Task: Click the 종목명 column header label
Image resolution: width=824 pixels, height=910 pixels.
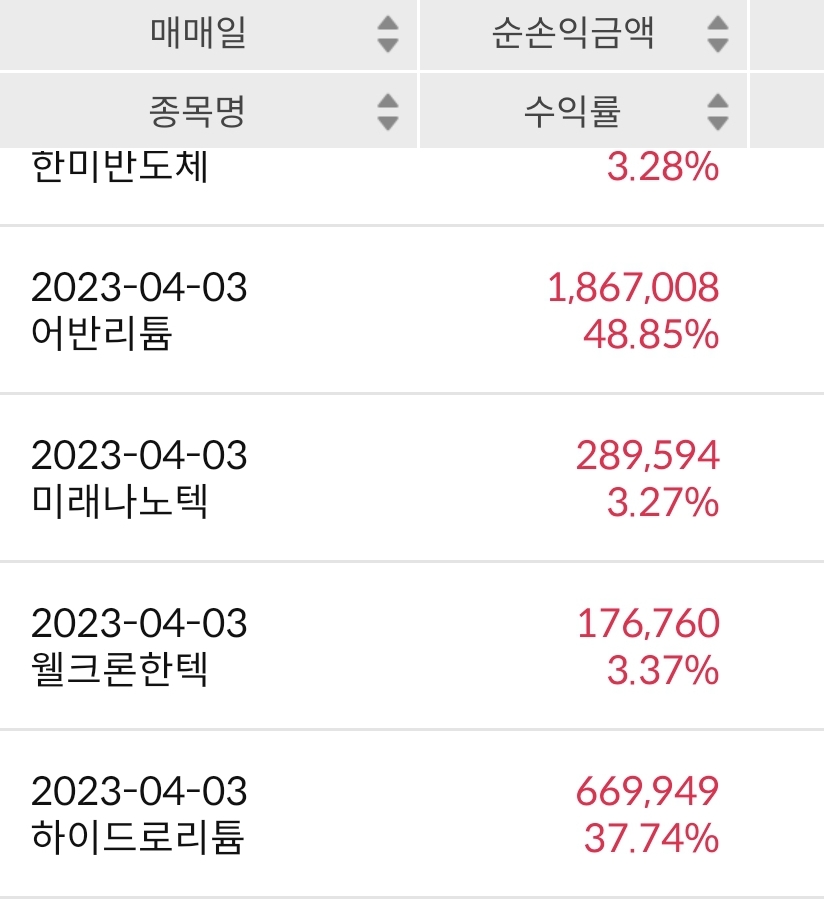Action: click(x=197, y=111)
